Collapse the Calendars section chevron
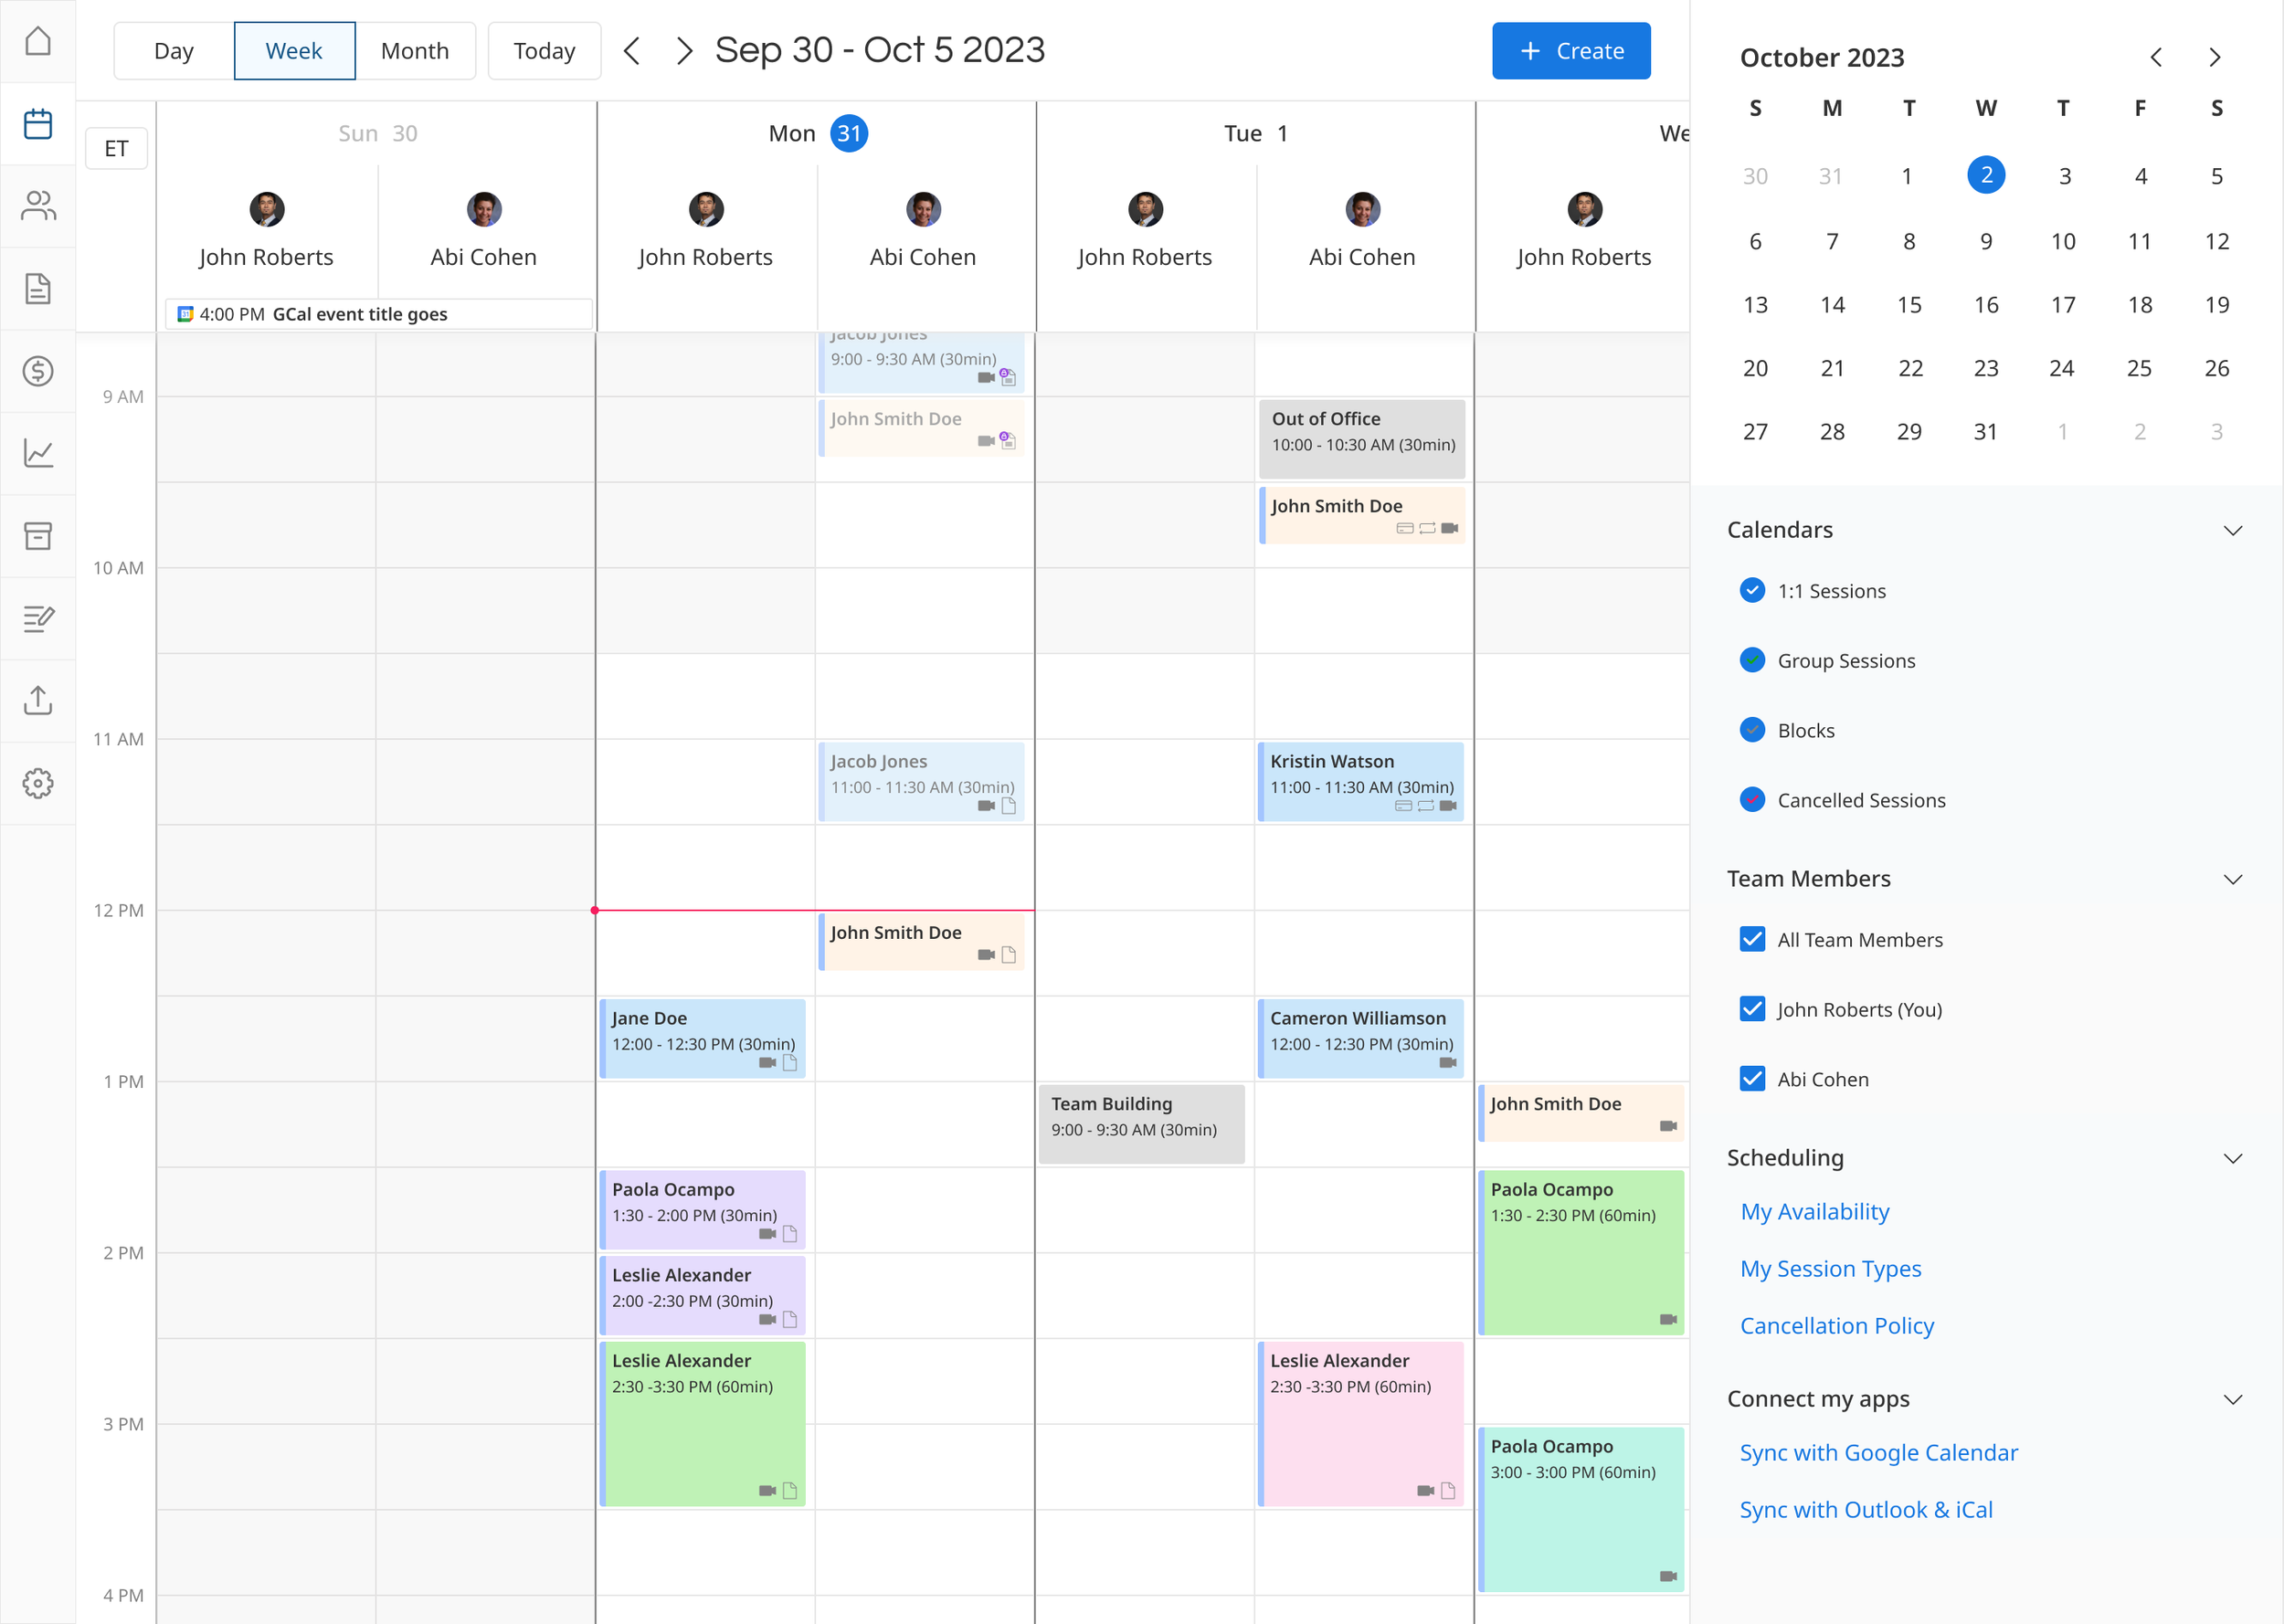Image resolution: width=2284 pixels, height=1624 pixels. click(2232, 530)
